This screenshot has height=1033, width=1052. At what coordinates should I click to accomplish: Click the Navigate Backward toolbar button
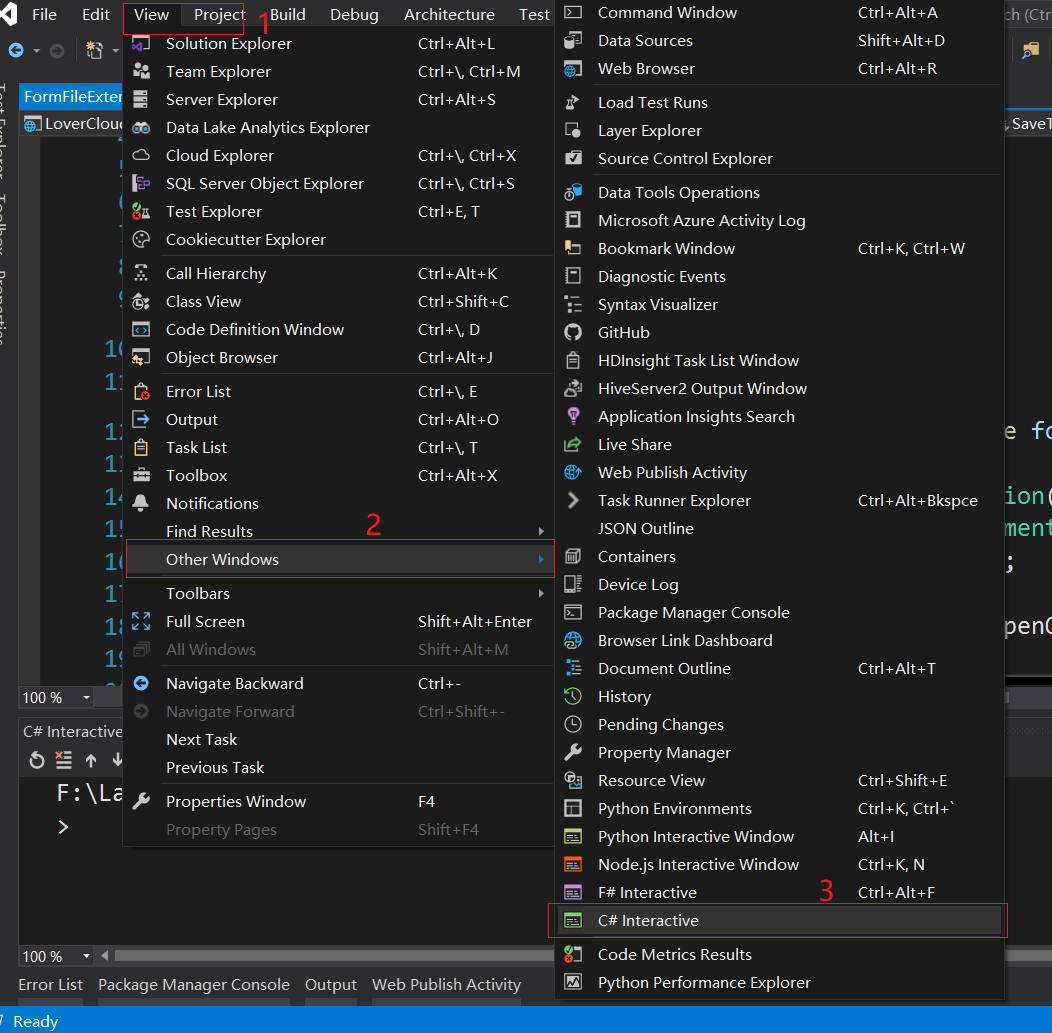pos(16,50)
